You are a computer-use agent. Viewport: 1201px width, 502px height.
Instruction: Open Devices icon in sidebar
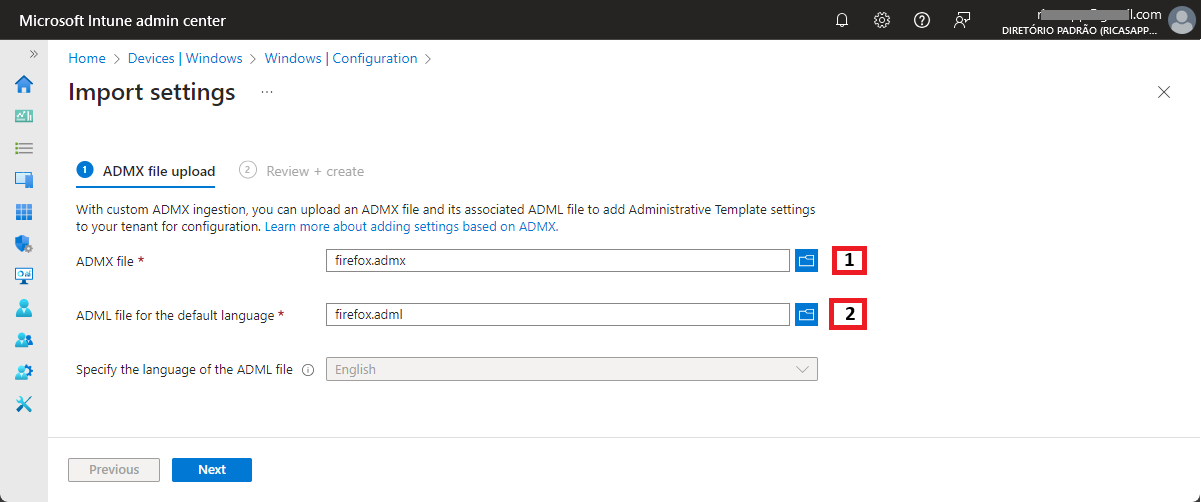[x=24, y=180]
